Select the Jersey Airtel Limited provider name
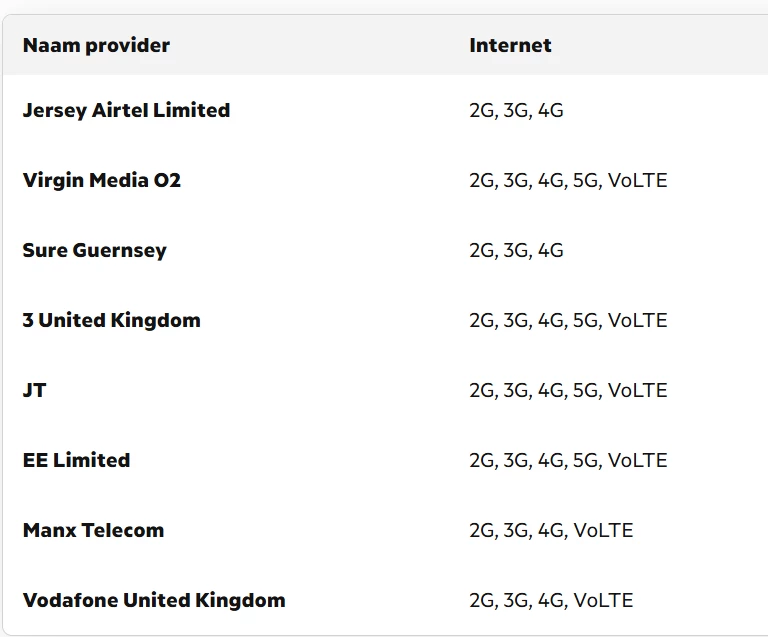 pos(126,110)
